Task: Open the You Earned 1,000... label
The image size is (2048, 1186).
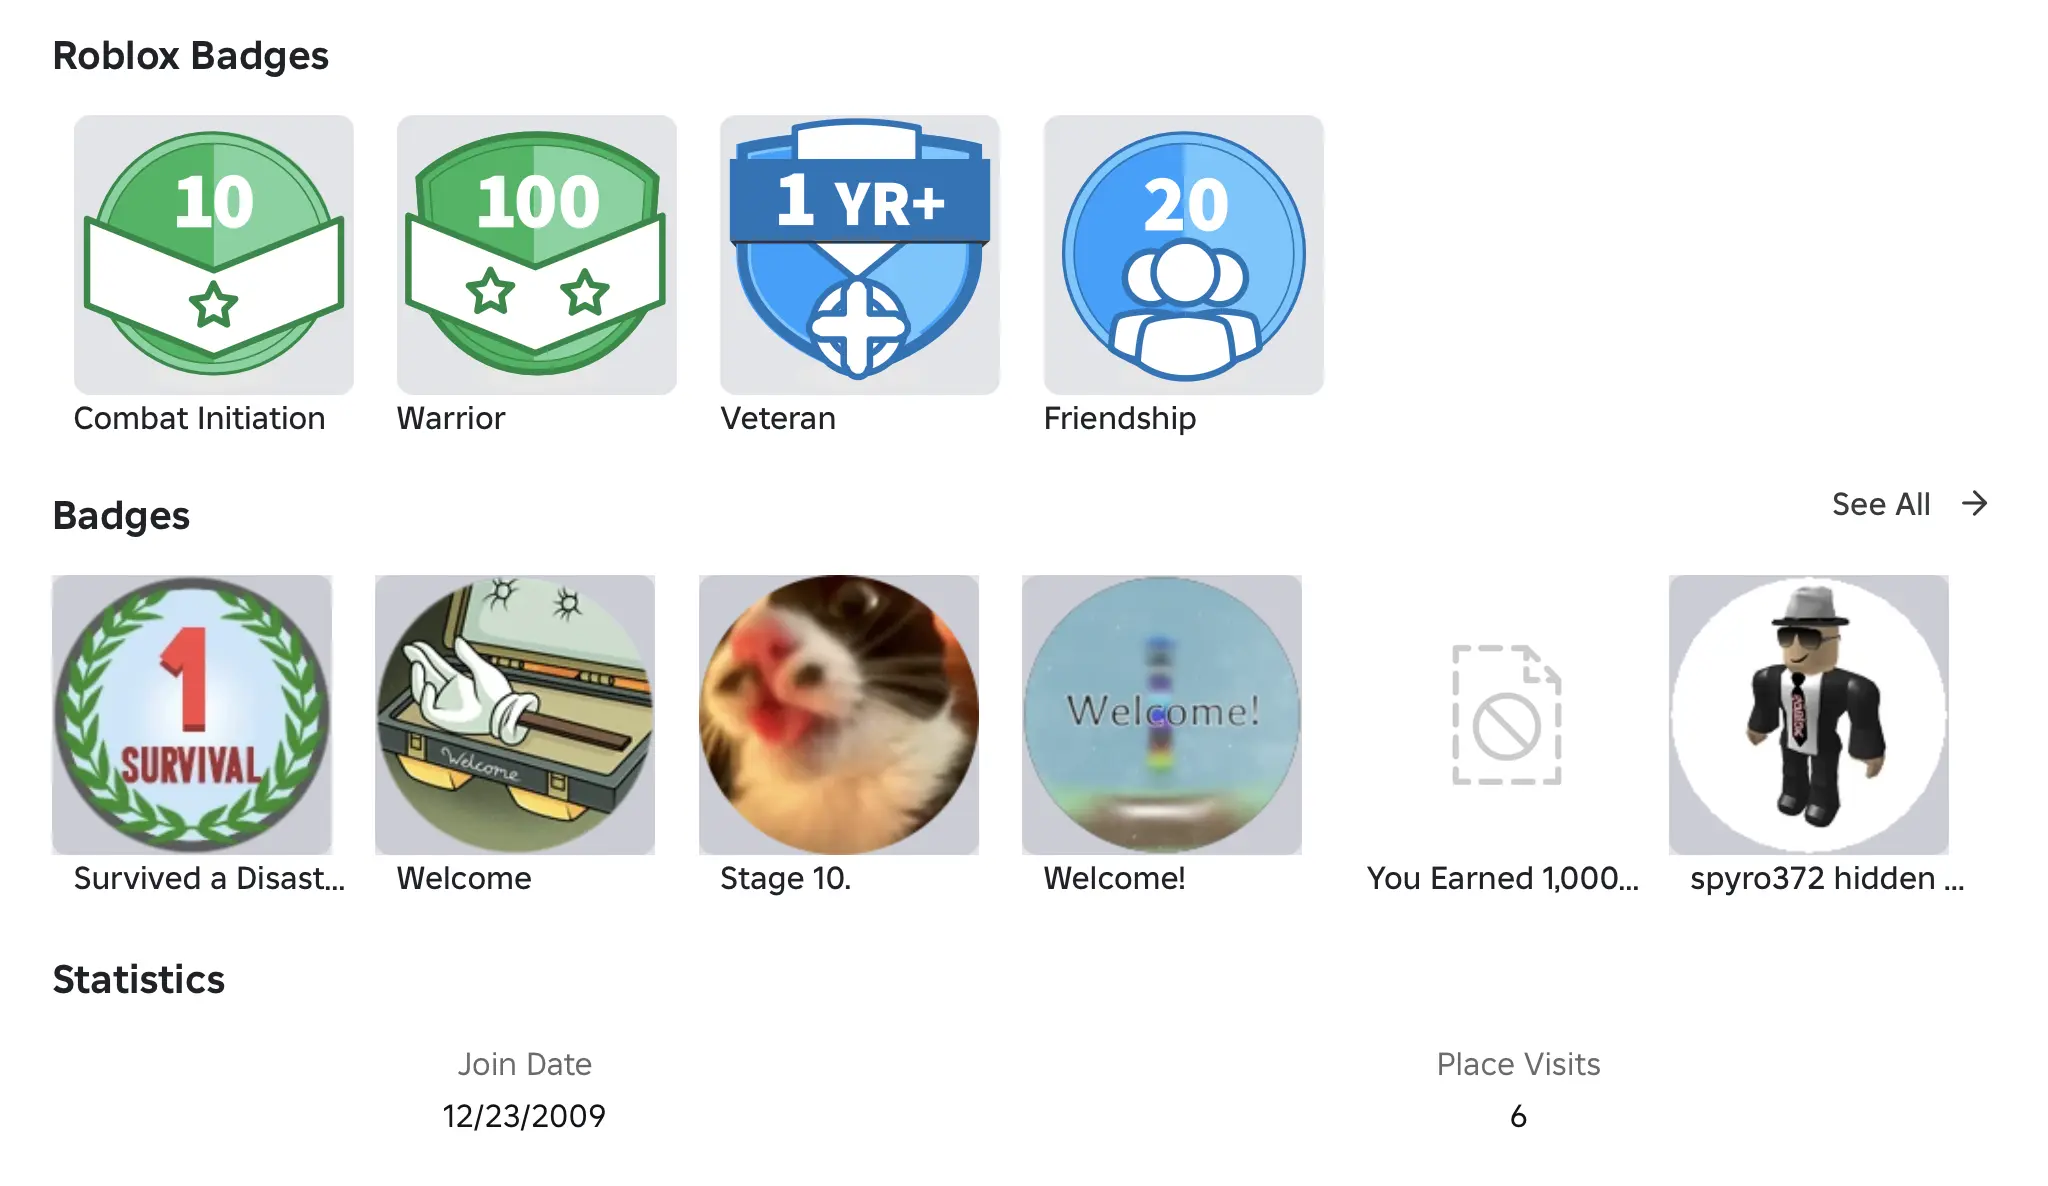Action: click(1503, 878)
